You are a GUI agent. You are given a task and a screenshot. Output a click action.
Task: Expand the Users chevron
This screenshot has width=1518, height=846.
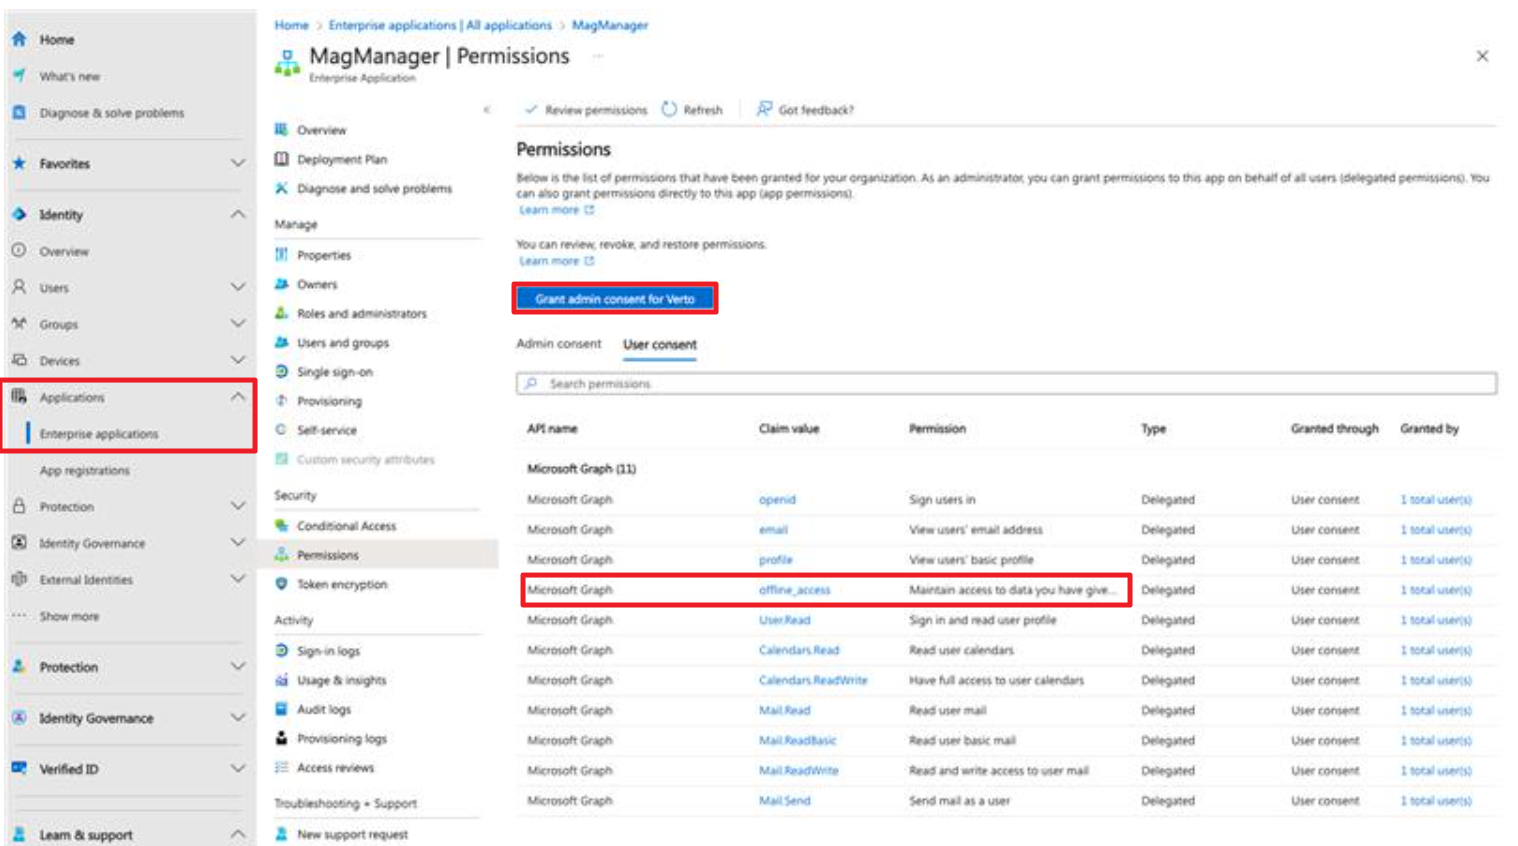point(238,287)
